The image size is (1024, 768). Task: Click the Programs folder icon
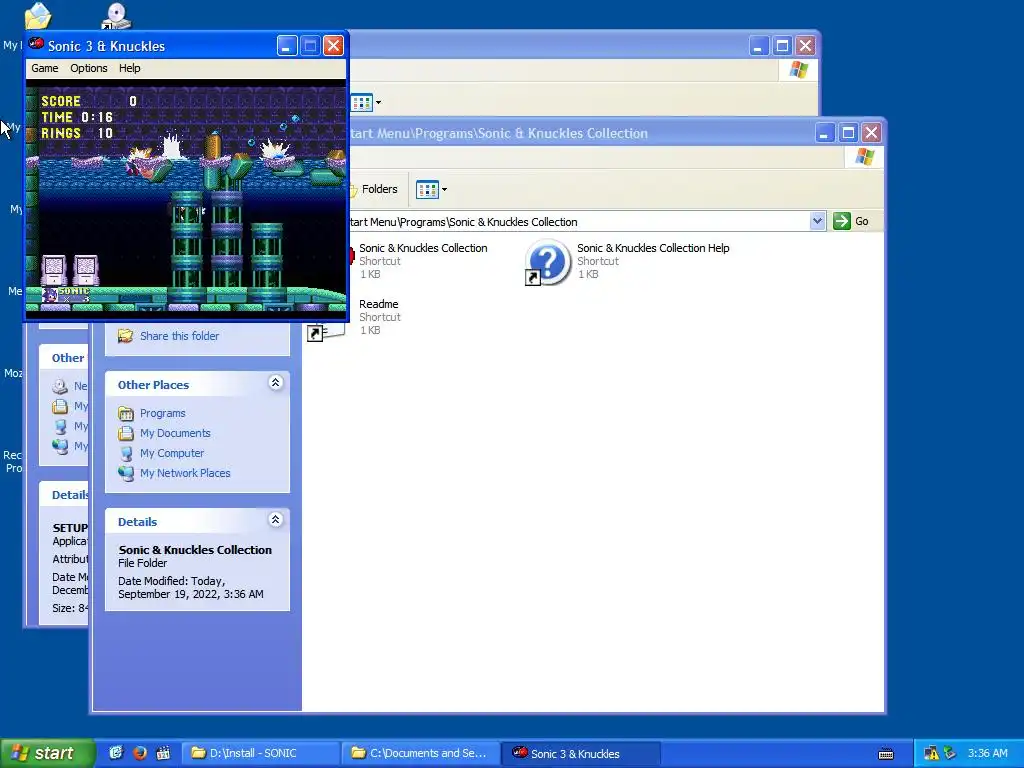point(125,413)
